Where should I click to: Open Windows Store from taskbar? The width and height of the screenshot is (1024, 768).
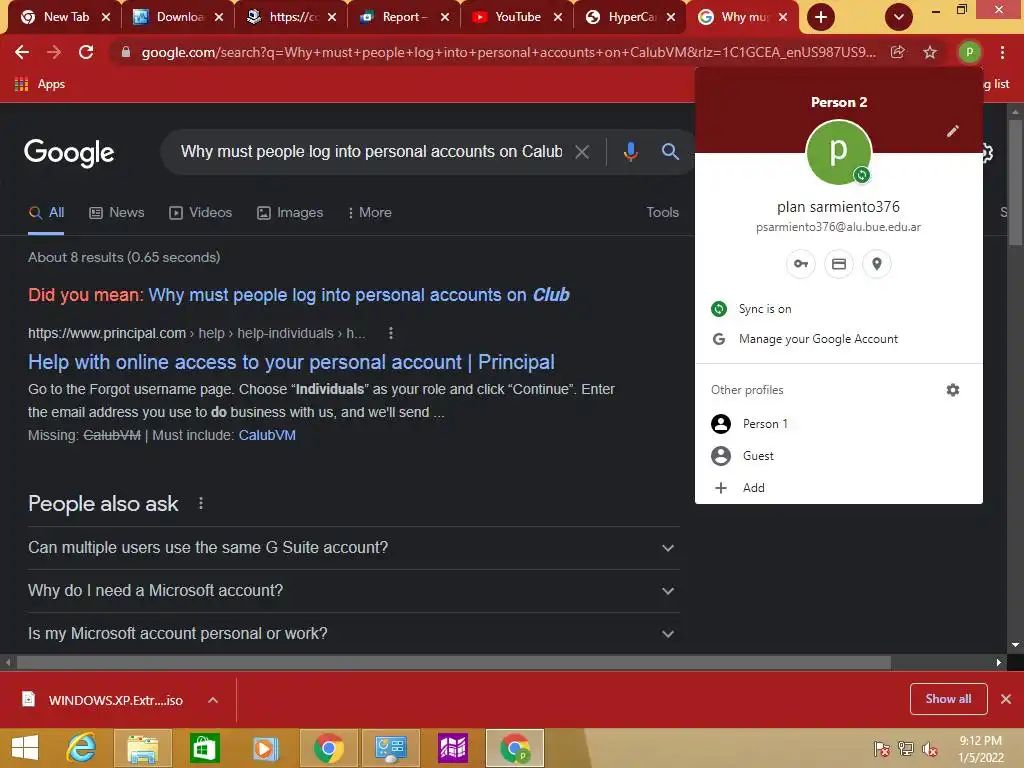click(x=204, y=748)
